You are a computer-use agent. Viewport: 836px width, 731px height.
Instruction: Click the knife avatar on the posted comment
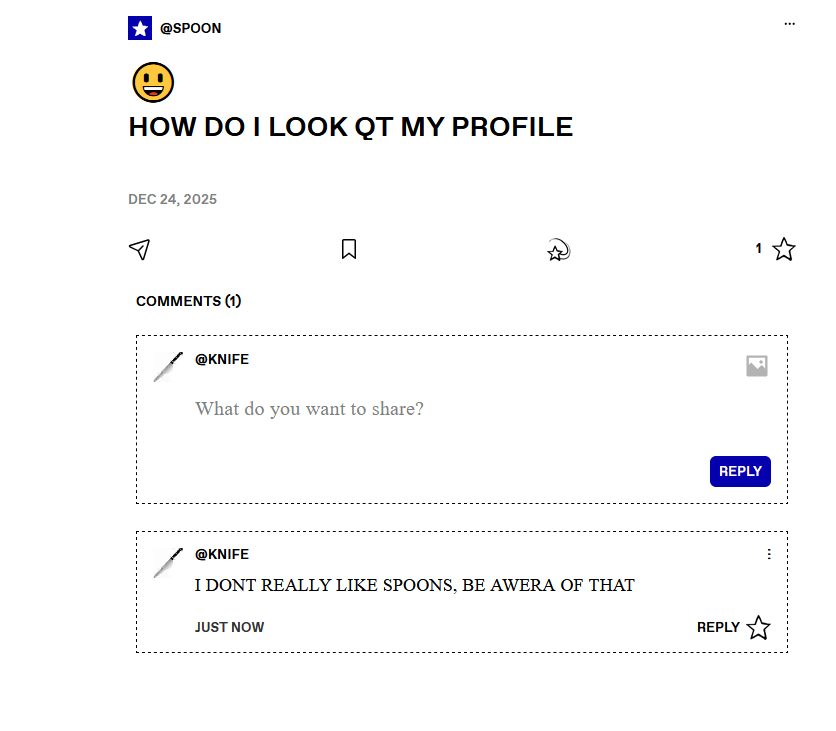[x=168, y=563]
